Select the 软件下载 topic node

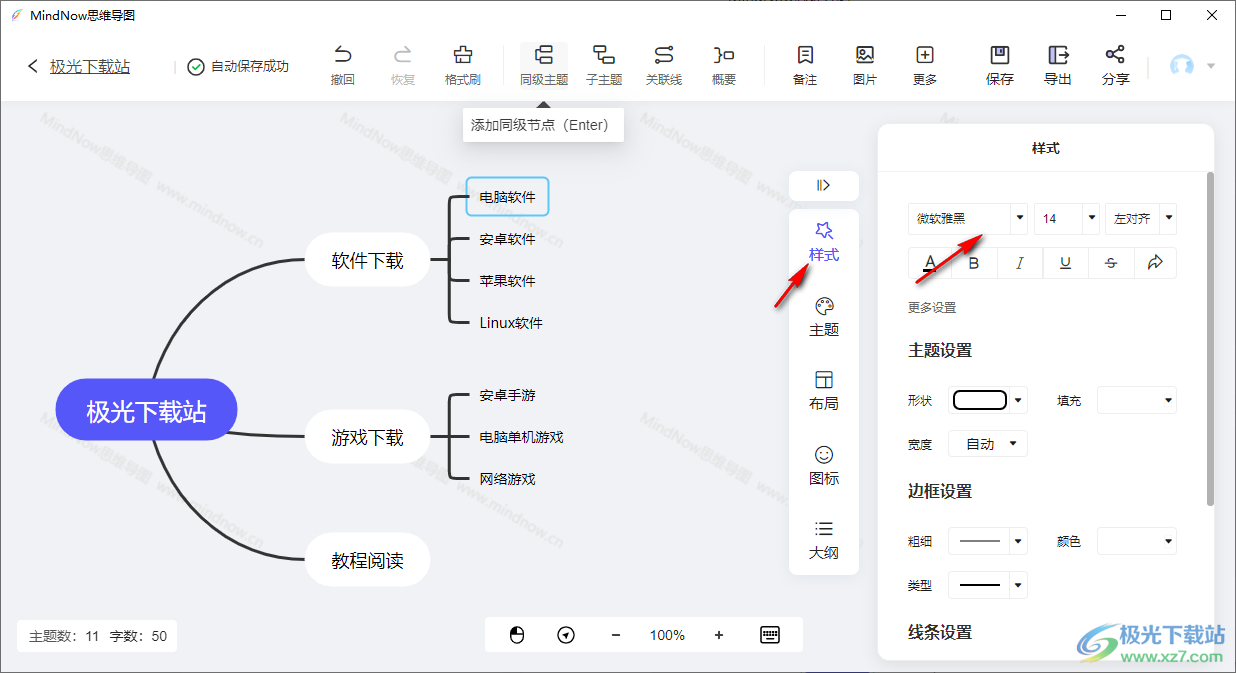[368, 260]
